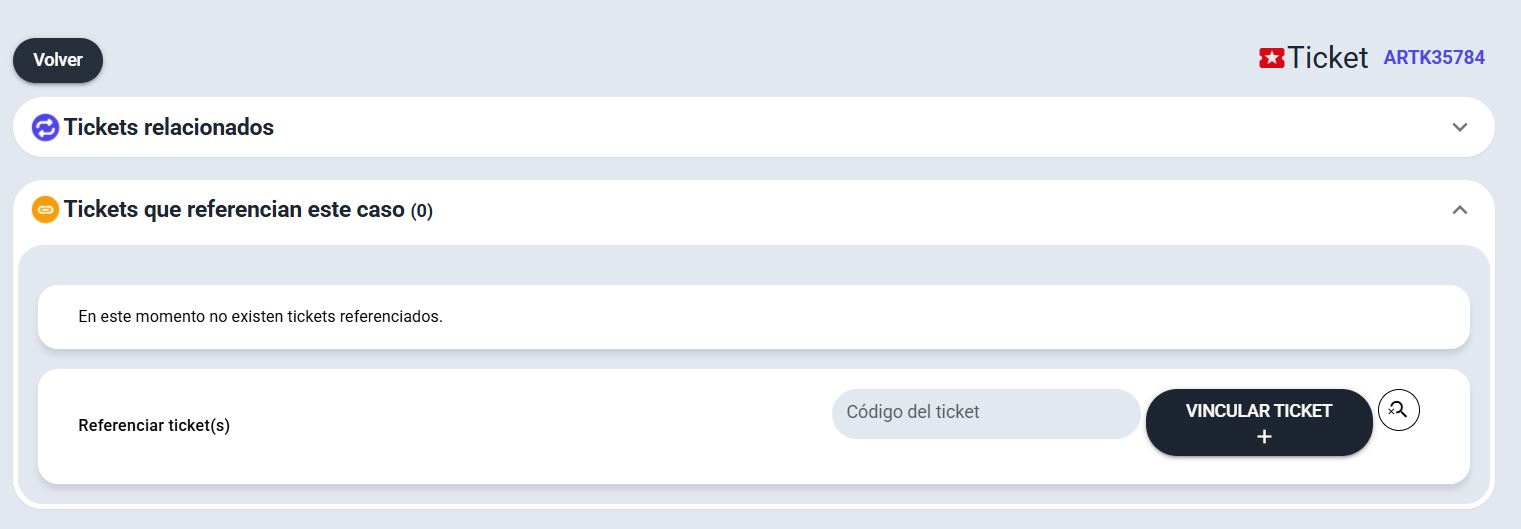
Task: Click the purple sync icon for related tickets
Action: [x=45, y=128]
